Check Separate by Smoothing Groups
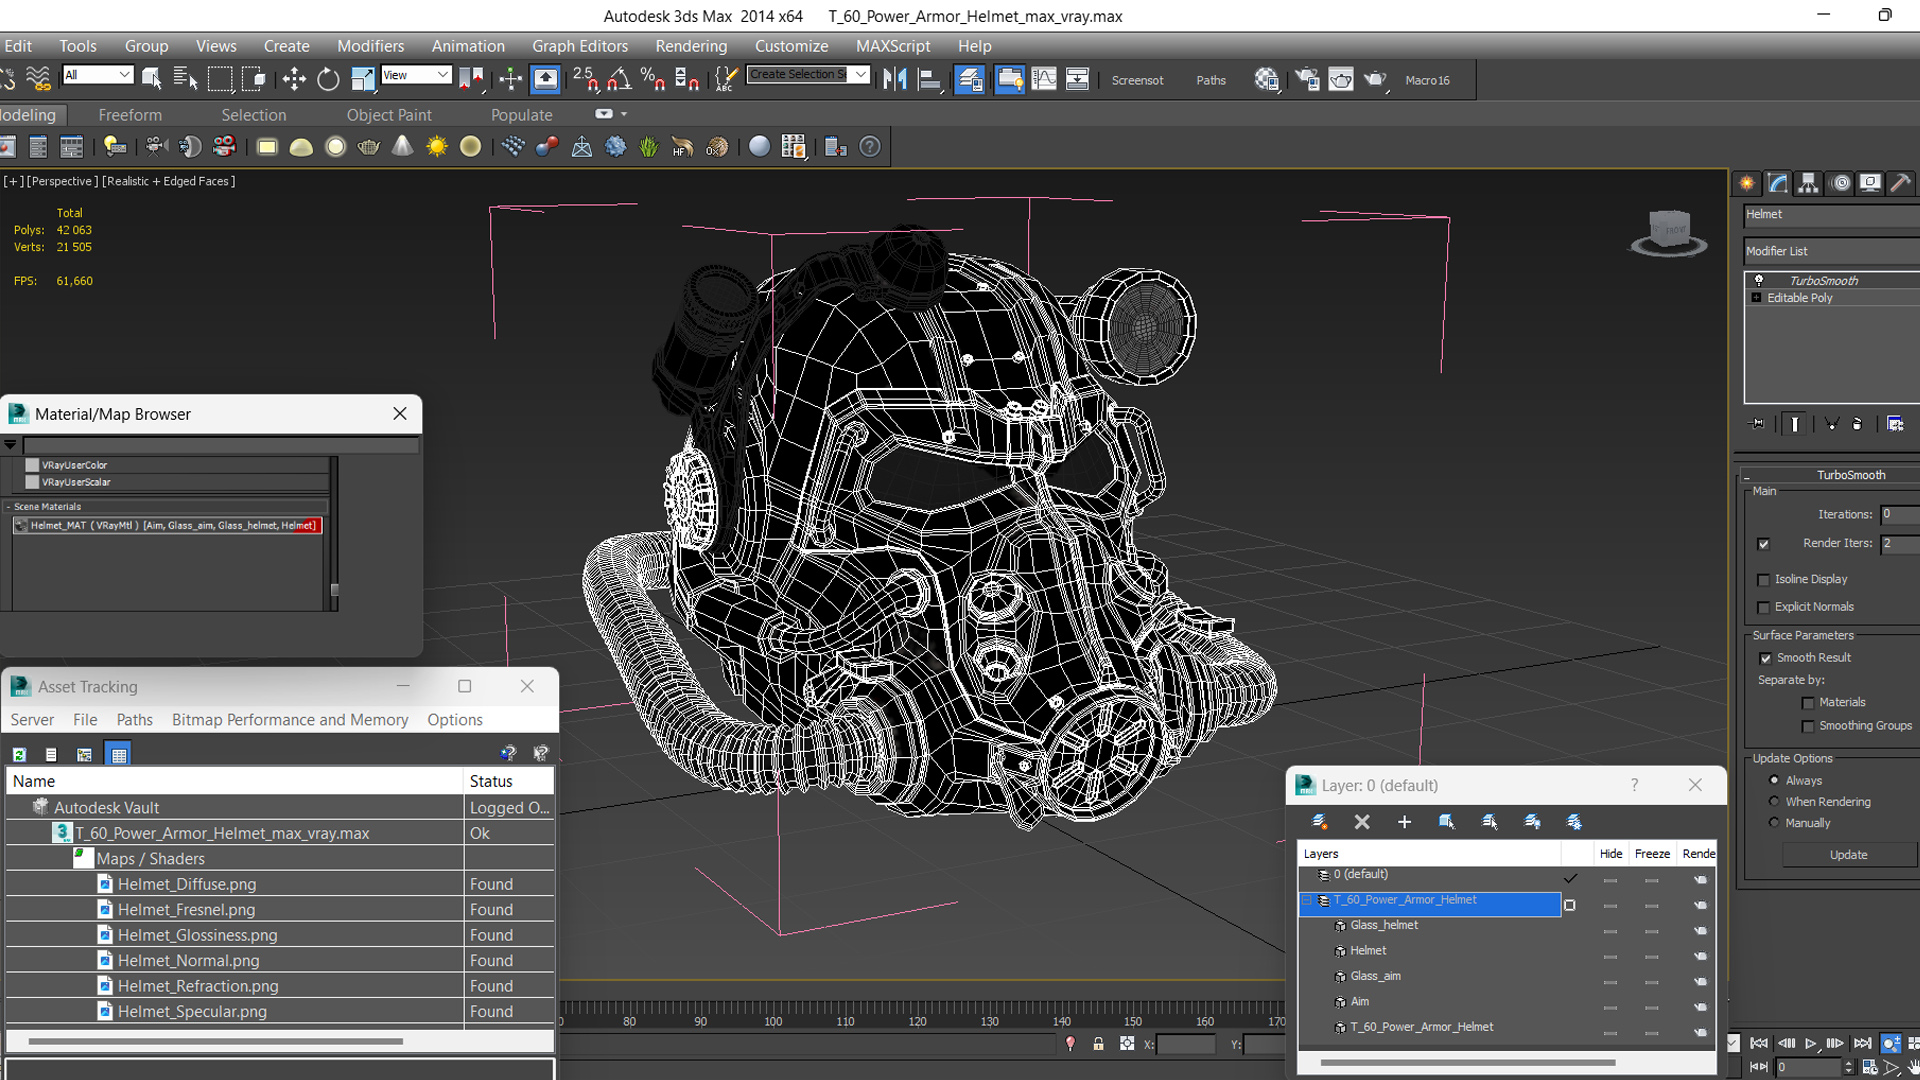Screen dimensions: 1920x1080 pos(1808,727)
